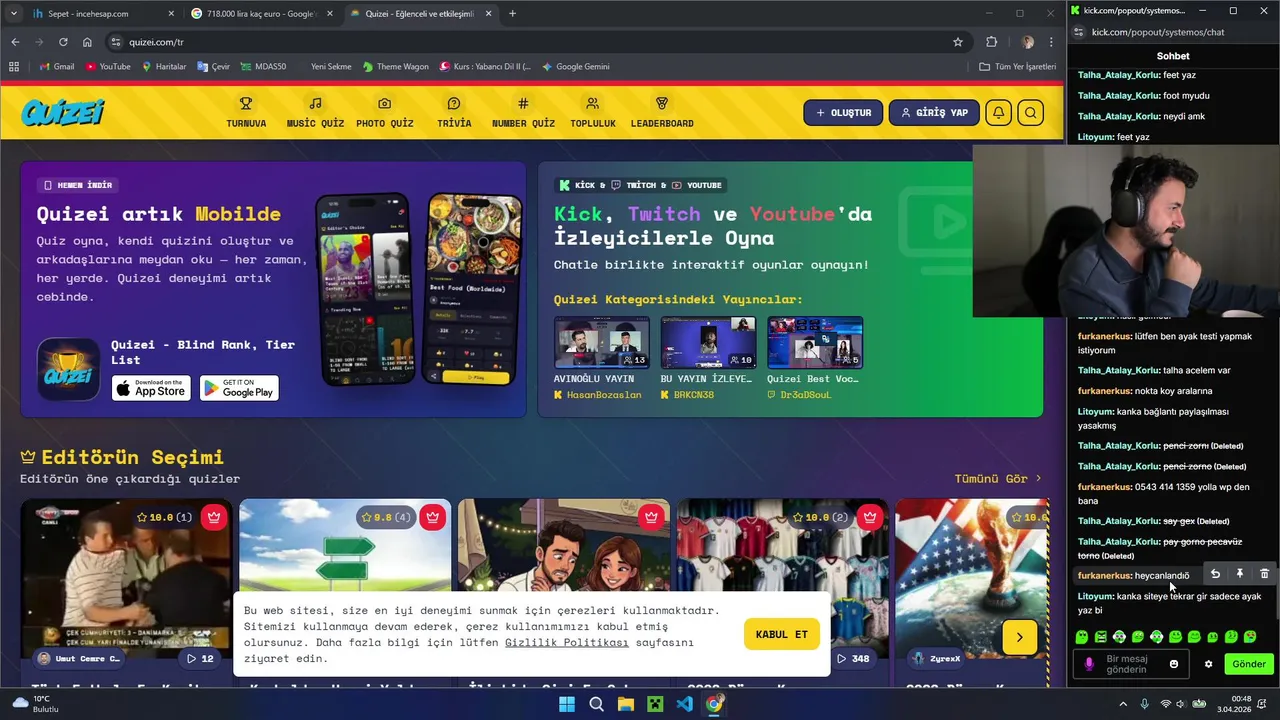
Task: Go to Photo Quiz page
Action: [x=385, y=112]
